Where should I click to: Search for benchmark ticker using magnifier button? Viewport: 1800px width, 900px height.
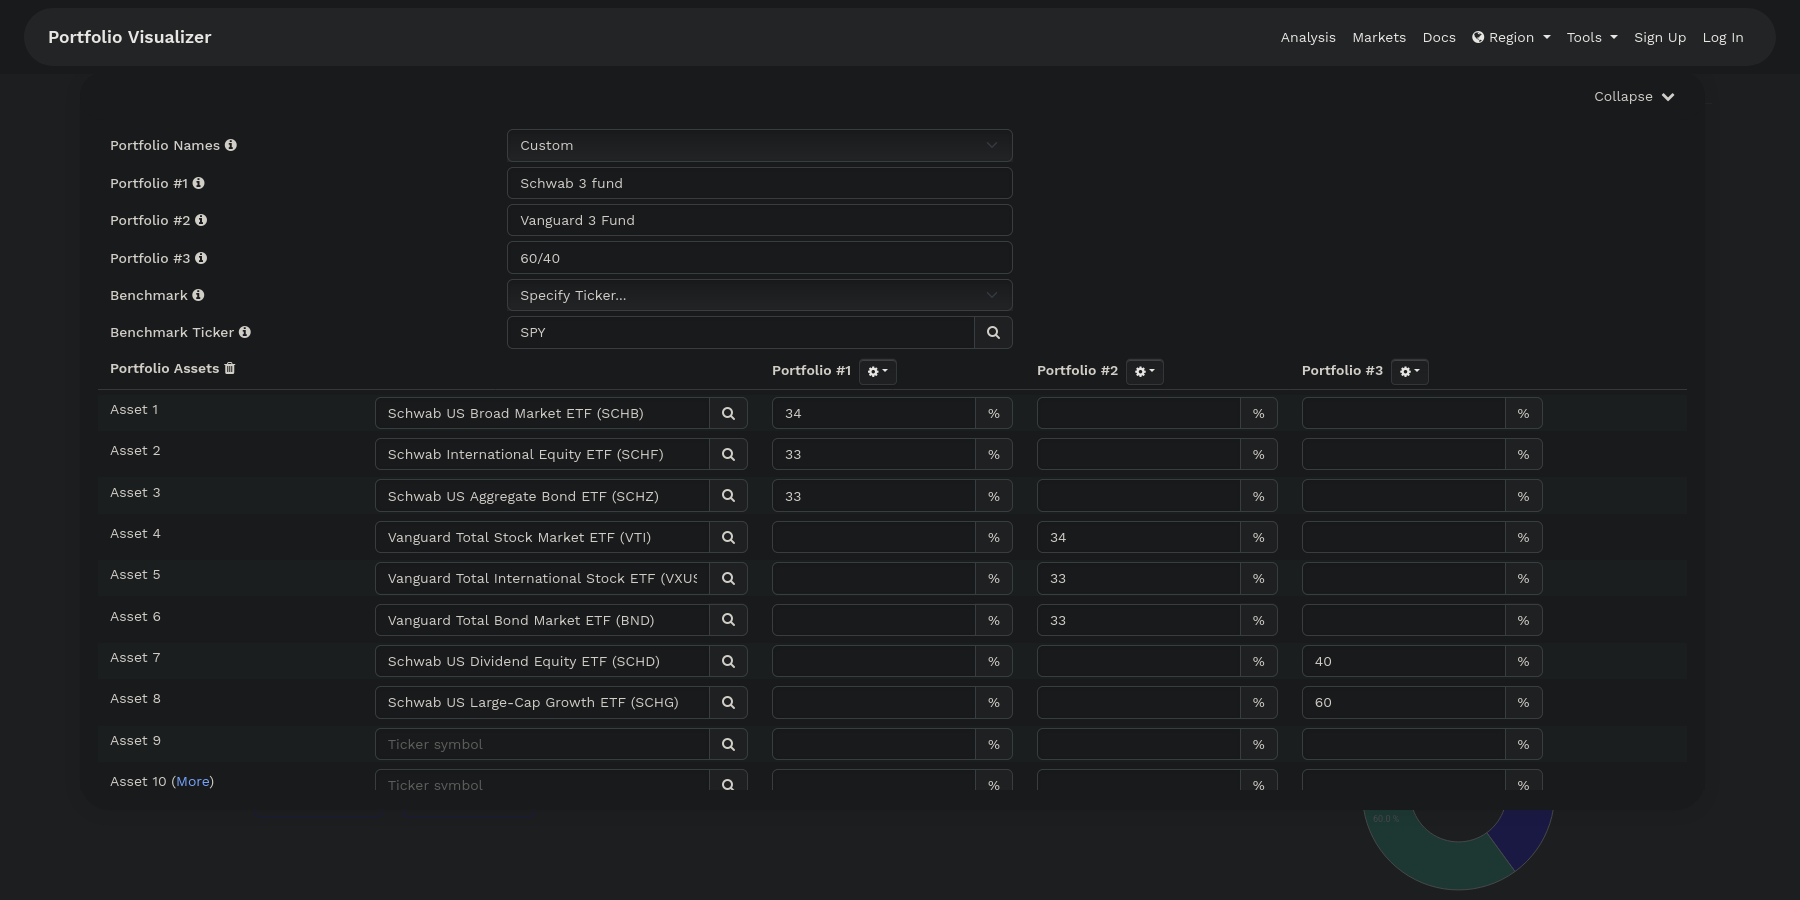(x=993, y=332)
